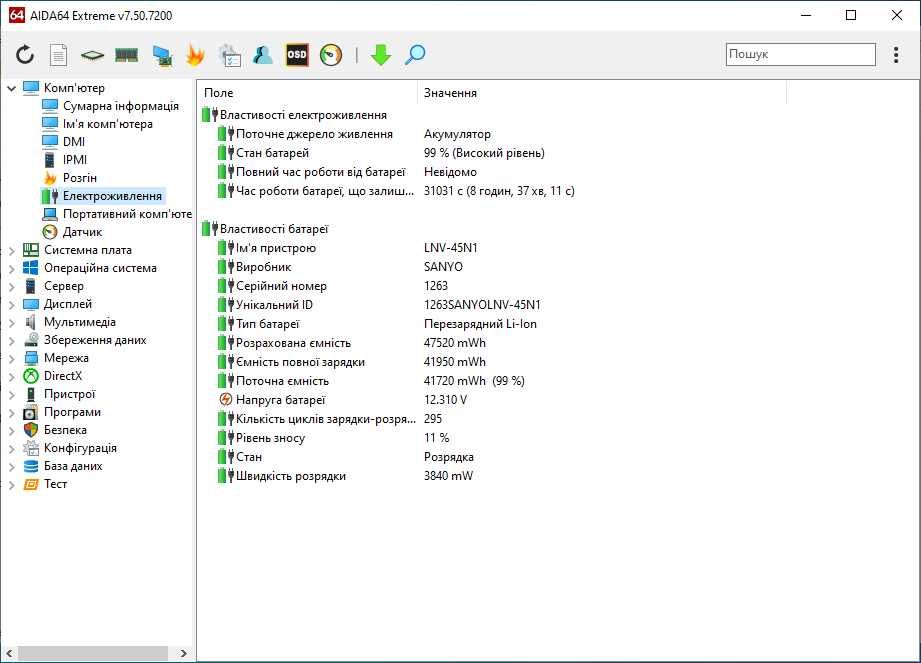Open the OSD panel icon

pyautogui.click(x=297, y=55)
